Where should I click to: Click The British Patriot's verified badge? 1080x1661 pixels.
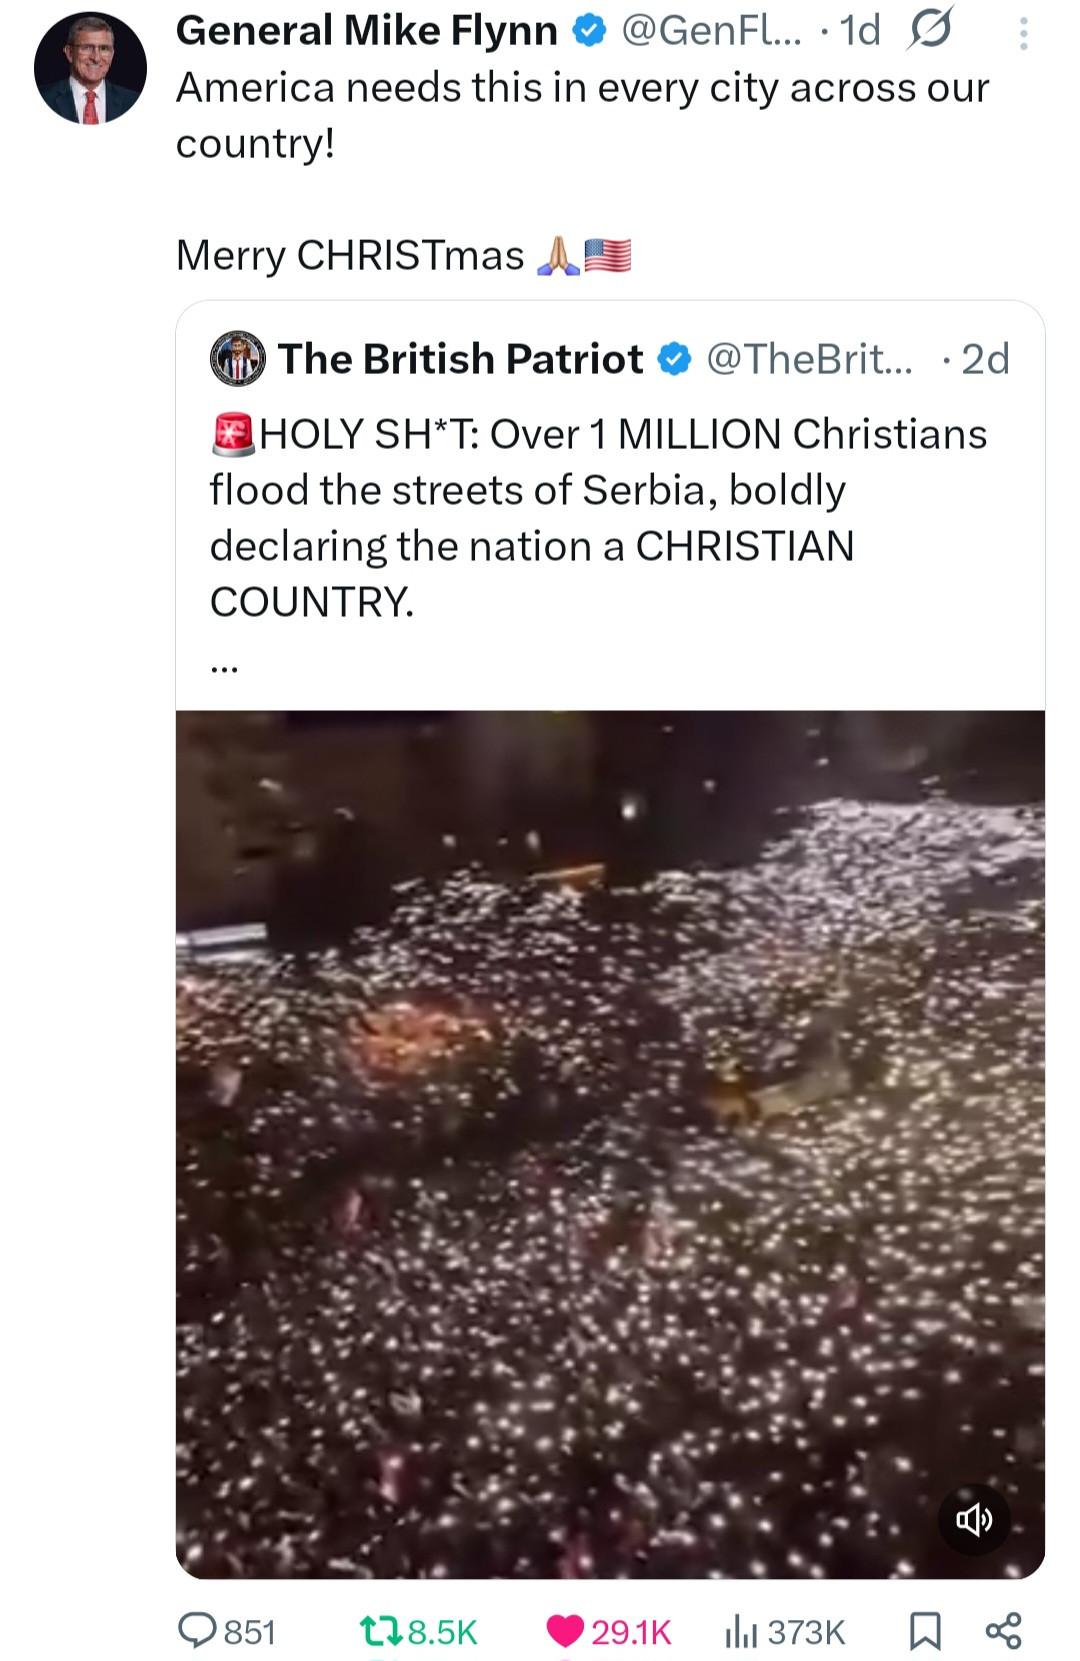point(675,359)
